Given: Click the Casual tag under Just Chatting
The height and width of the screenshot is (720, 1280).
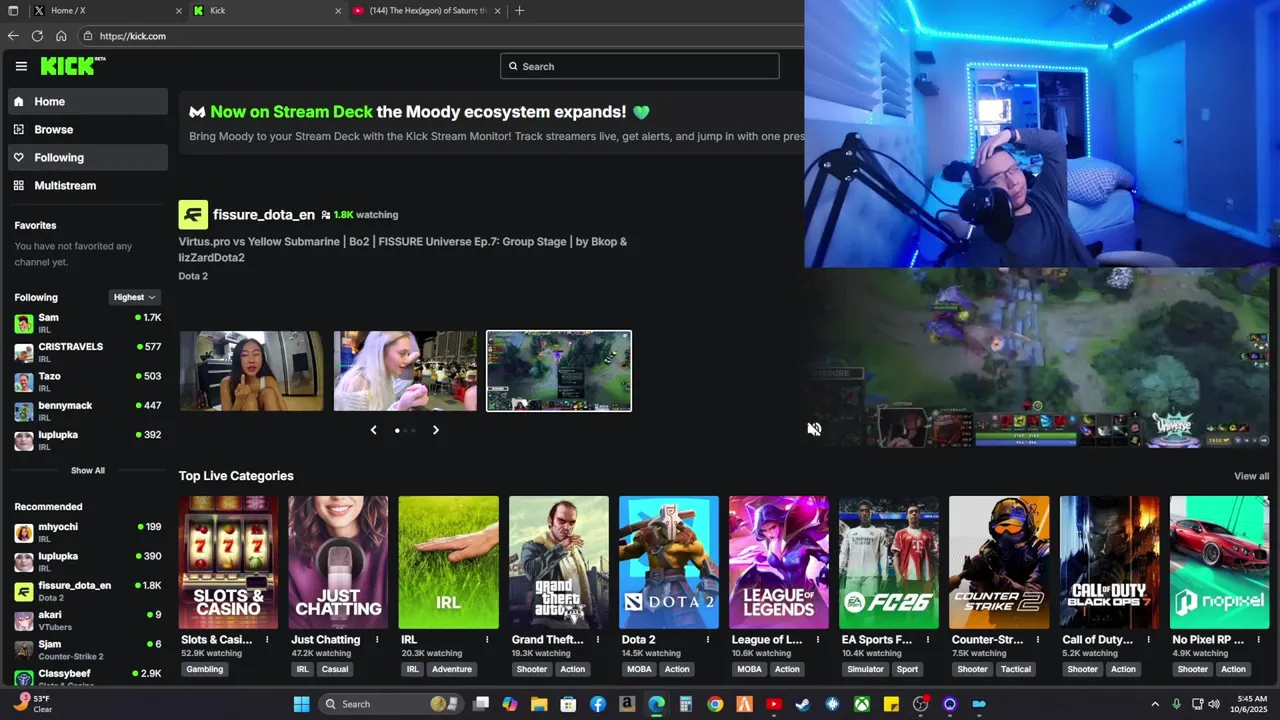Looking at the screenshot, I should [335, 669].
